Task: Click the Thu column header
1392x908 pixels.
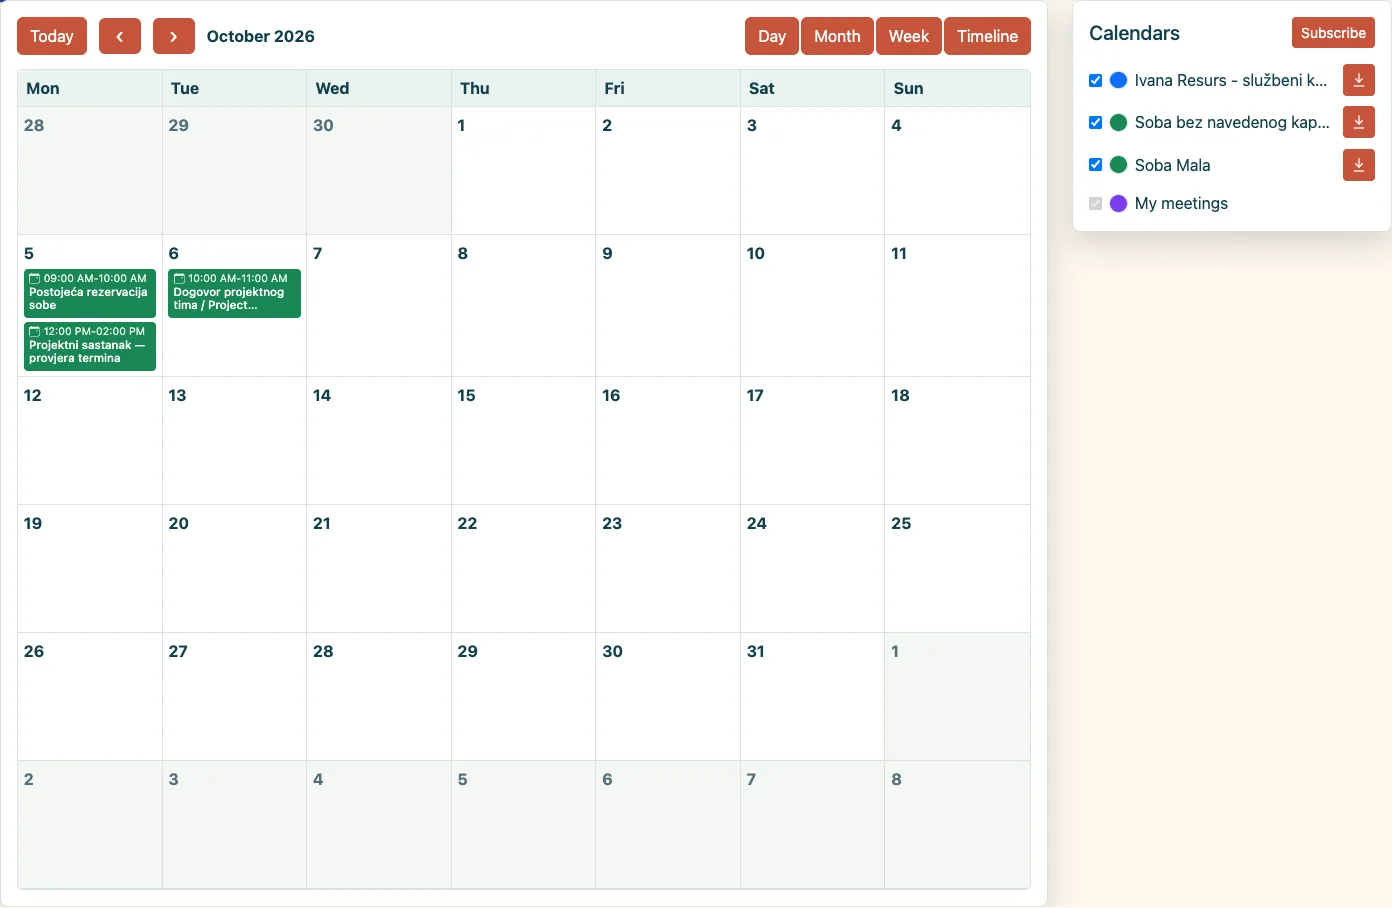Action: 523,88
